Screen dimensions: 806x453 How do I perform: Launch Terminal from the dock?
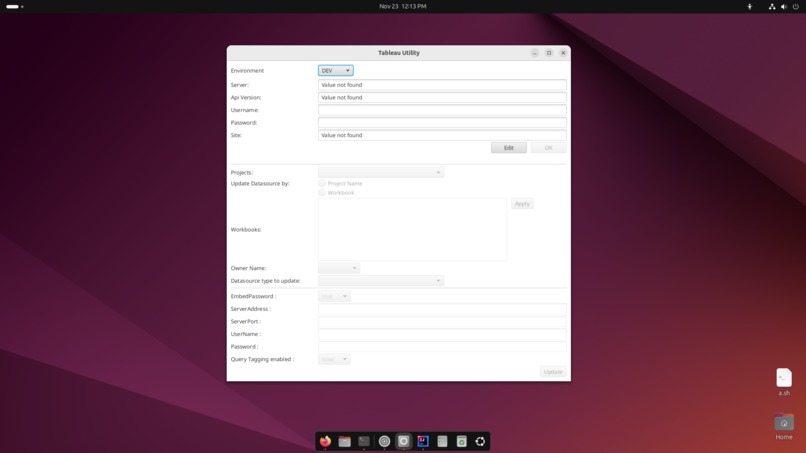pos(364,441)
